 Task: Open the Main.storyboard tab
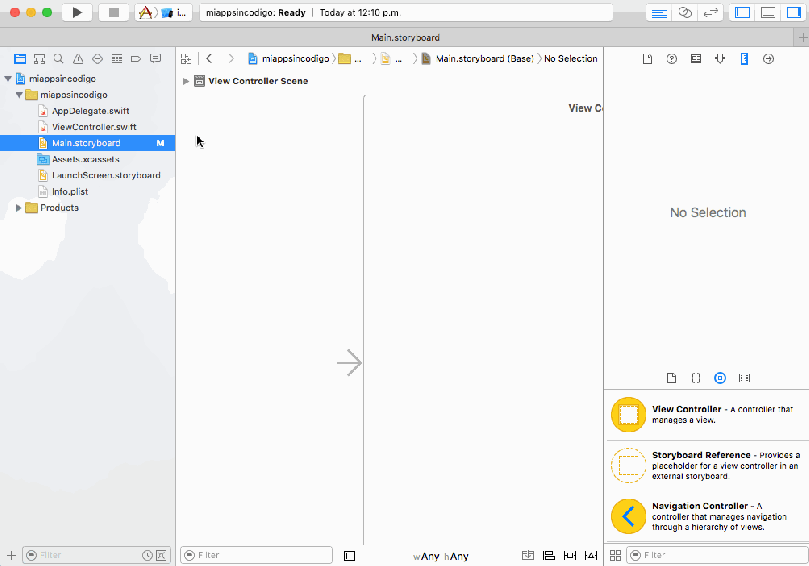point(404,37)
